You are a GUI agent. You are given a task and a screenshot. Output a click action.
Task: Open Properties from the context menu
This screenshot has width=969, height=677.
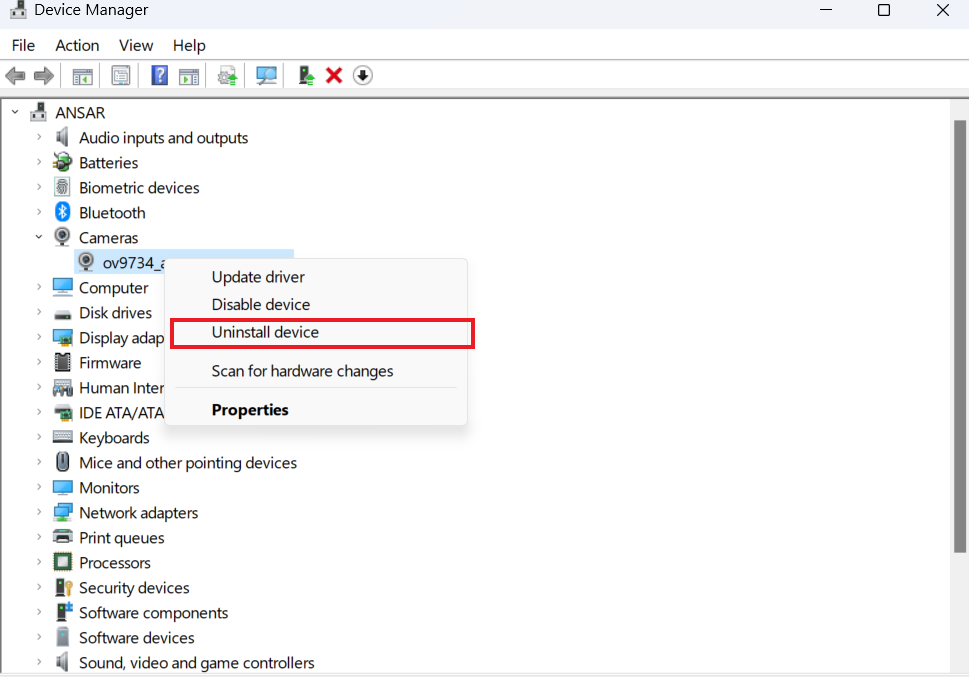[250, 410]
